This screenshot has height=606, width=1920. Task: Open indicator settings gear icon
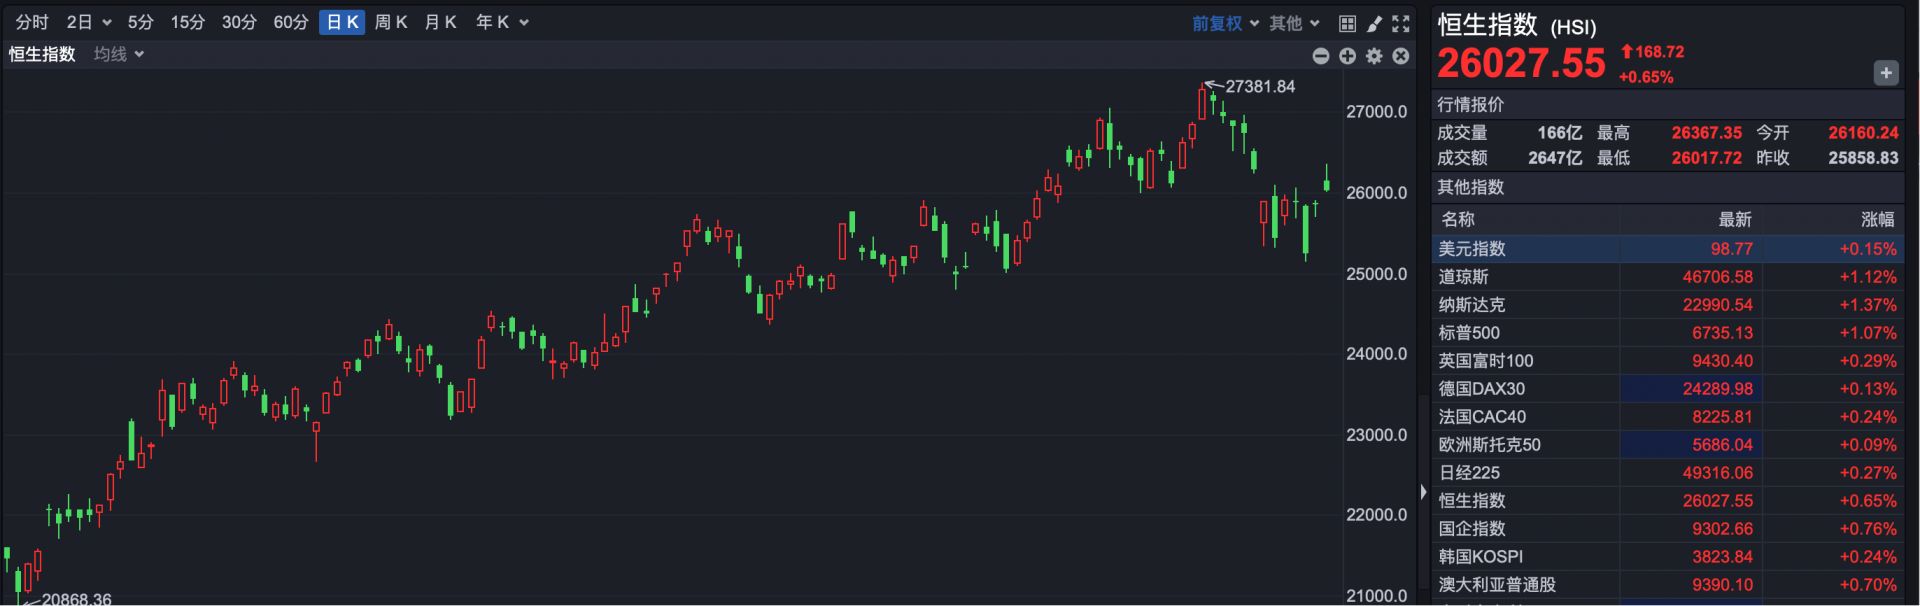(1374, 56)
